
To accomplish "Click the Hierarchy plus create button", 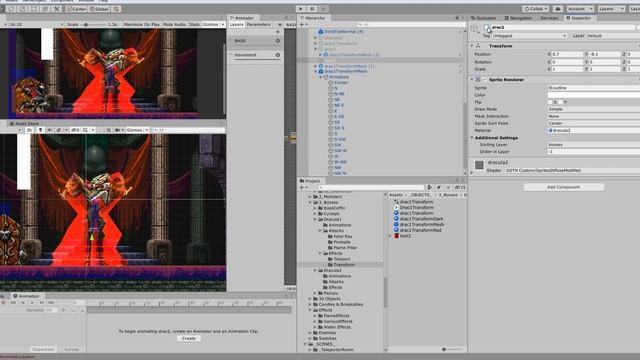I will pyautogui.click(x=302, y=24).
